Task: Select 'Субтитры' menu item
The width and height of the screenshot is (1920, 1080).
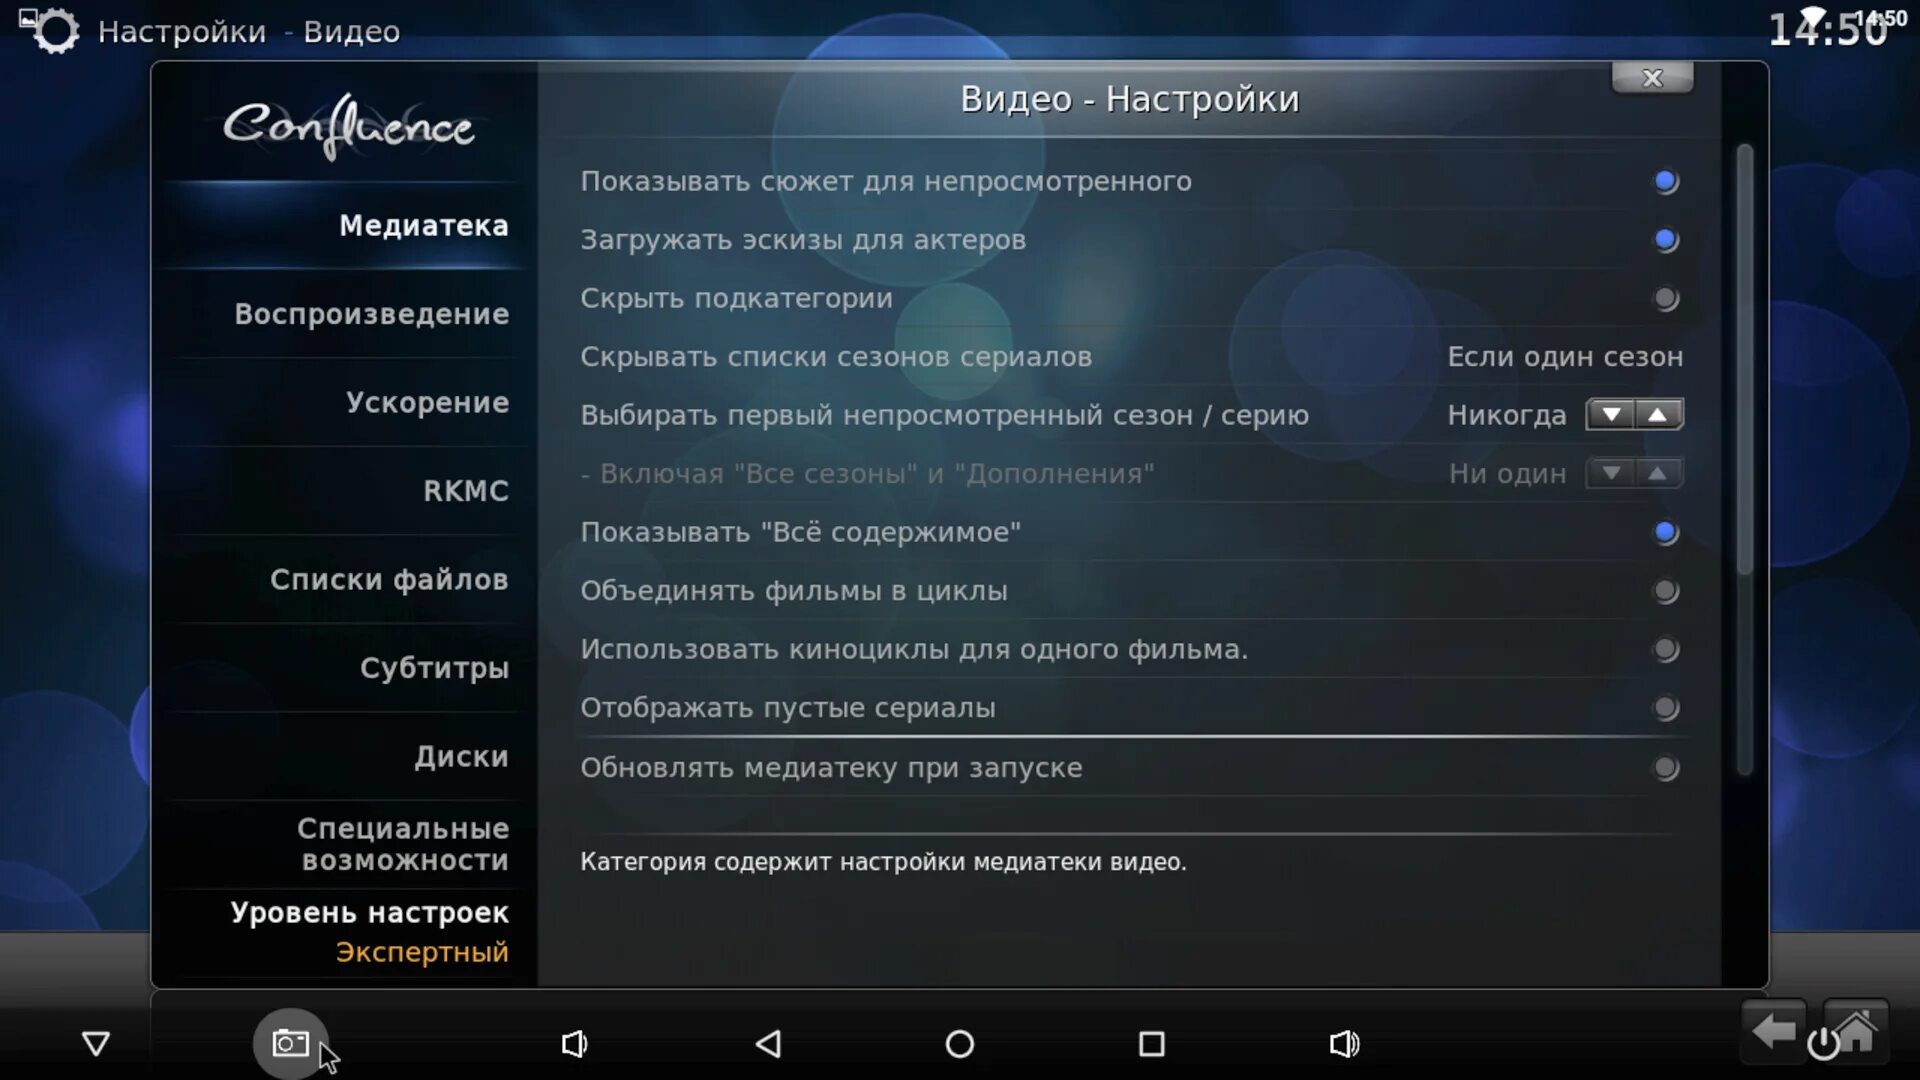Action: (433, 667)
